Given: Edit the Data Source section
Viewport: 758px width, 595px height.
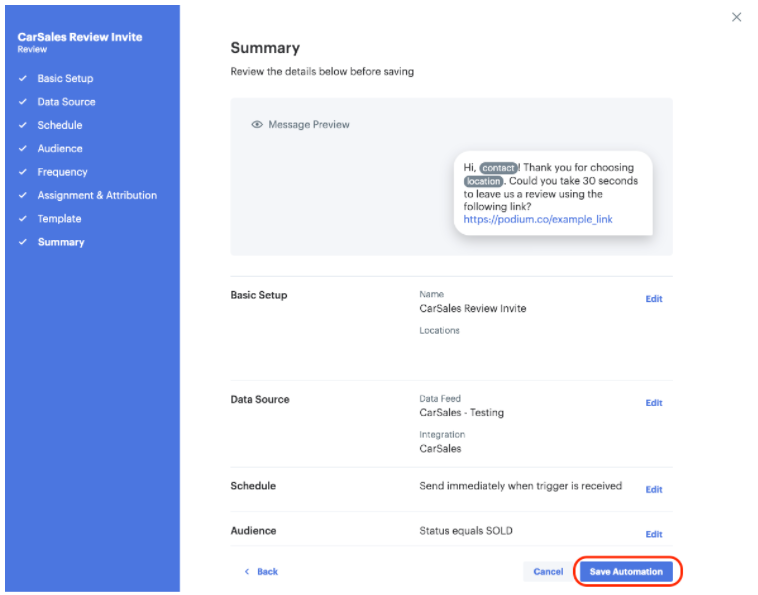Looking at the screenshot, I should pos(653,403).
